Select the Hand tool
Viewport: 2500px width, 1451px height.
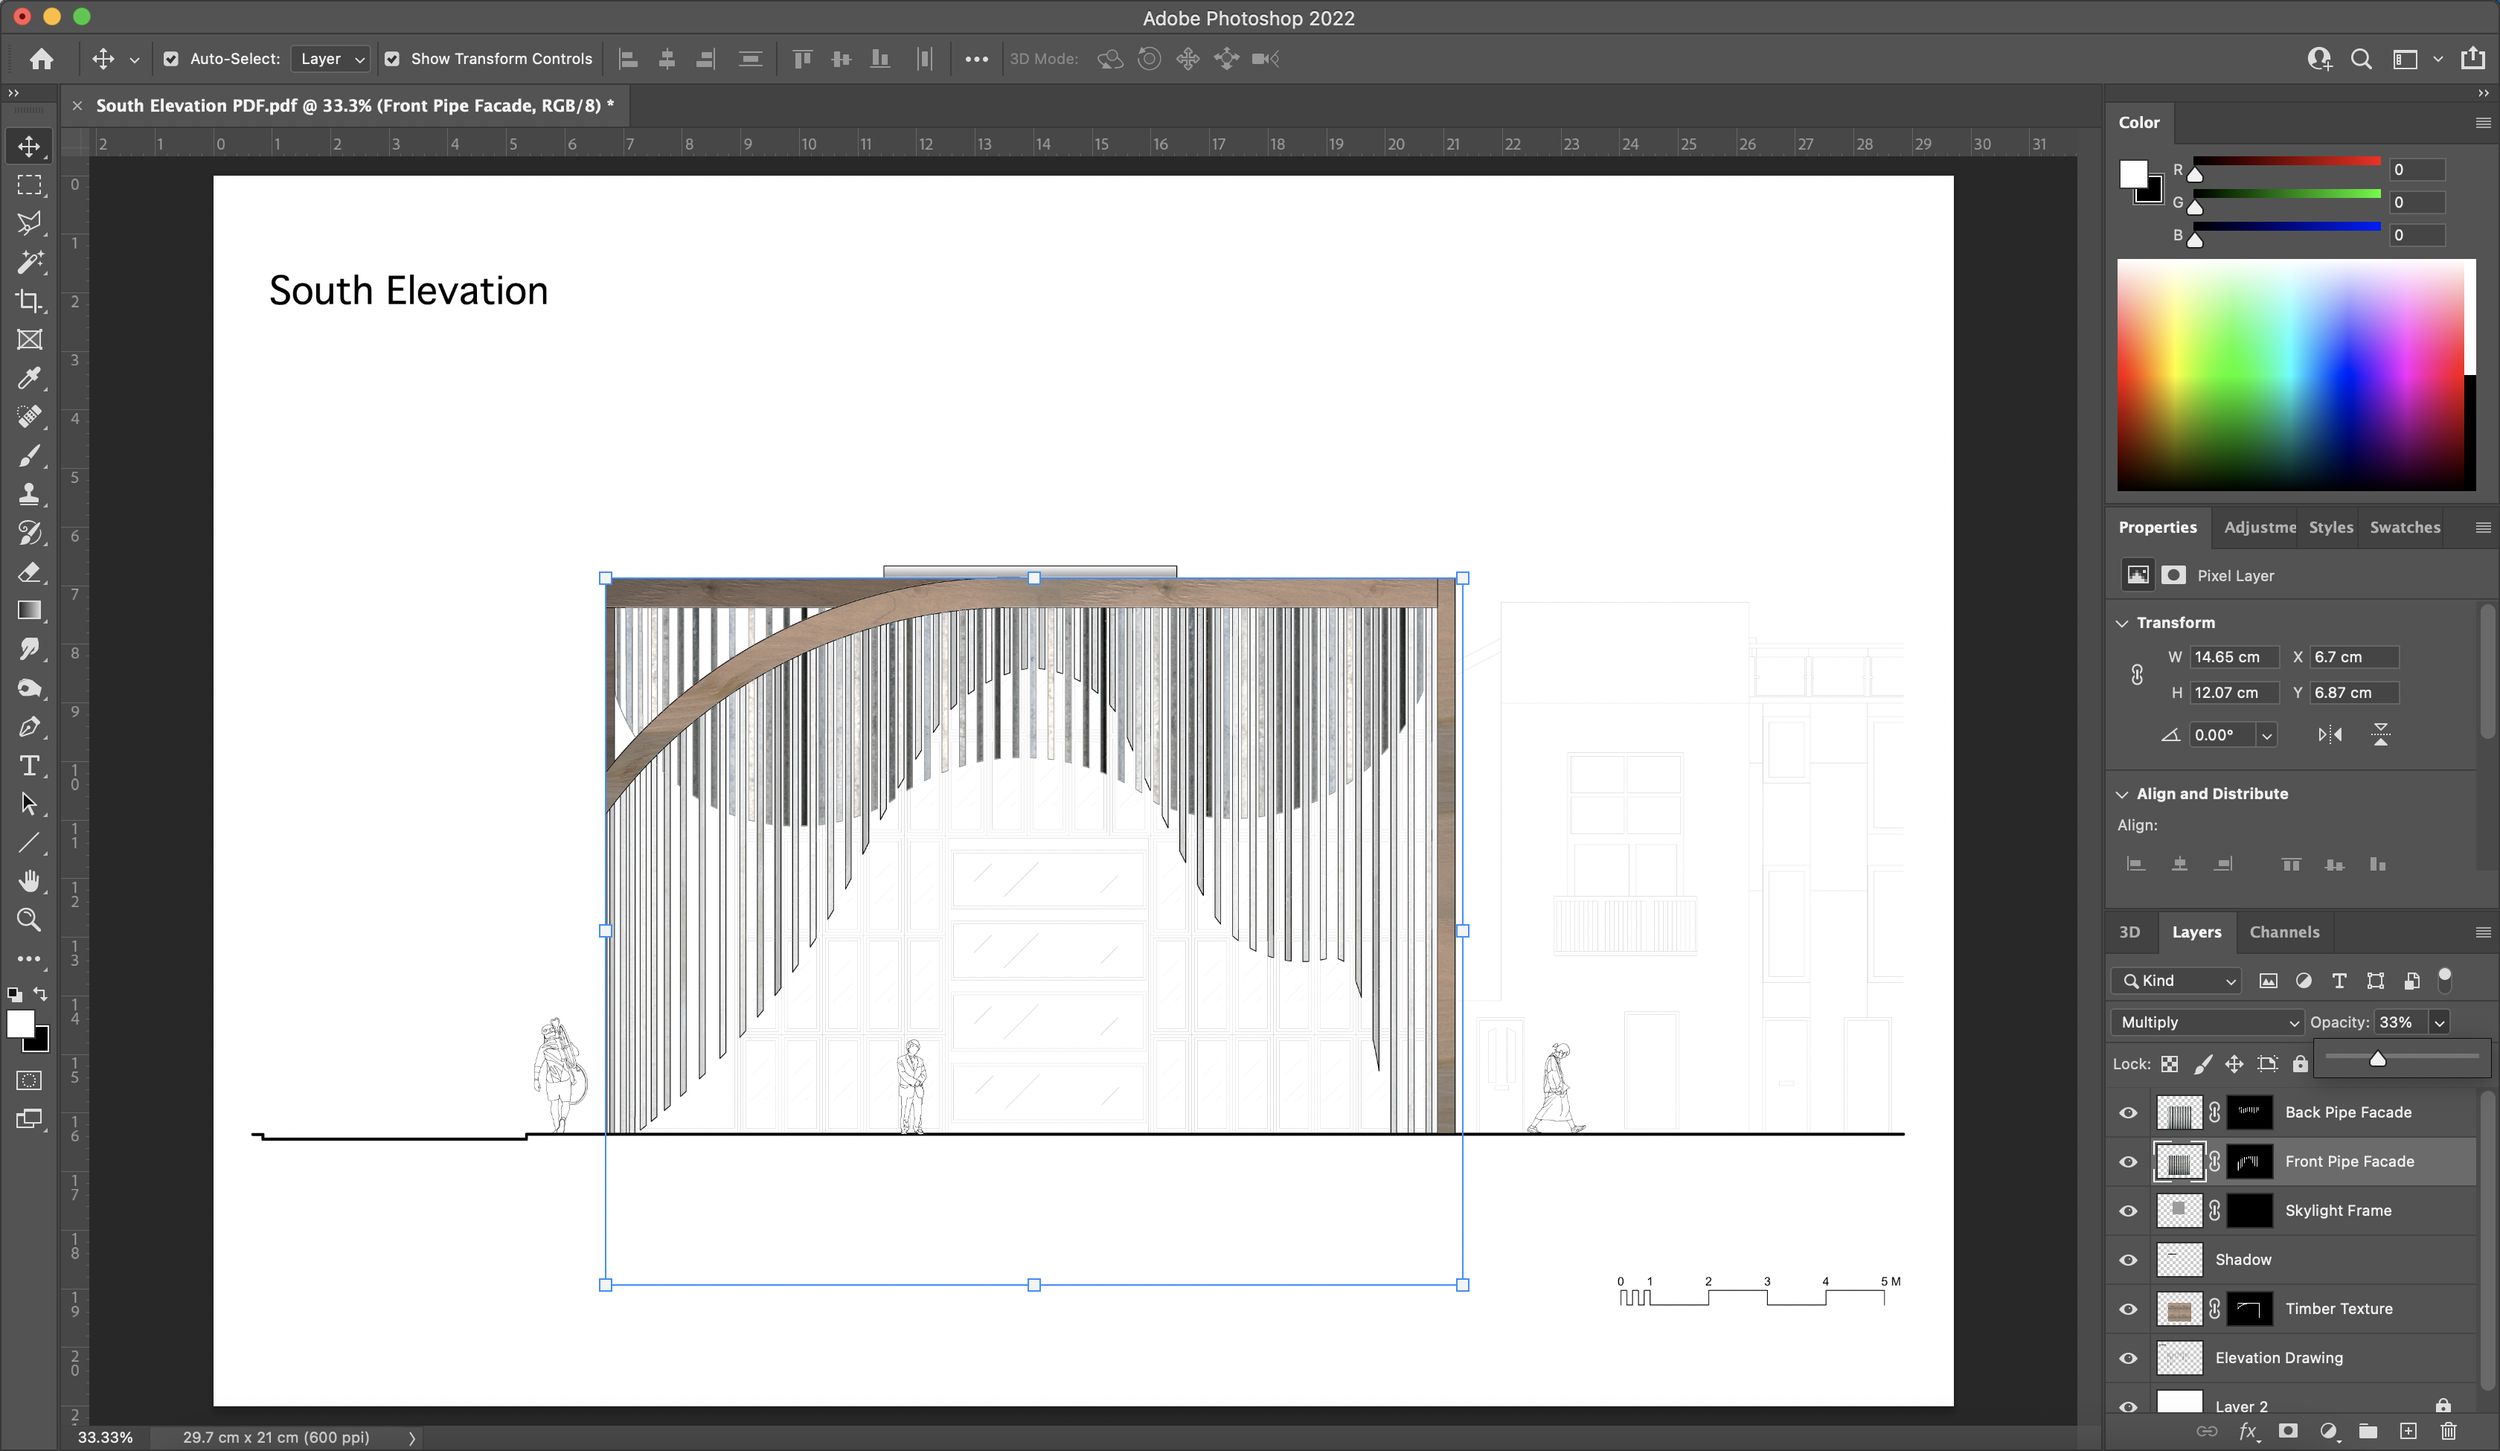coord(29,881)
